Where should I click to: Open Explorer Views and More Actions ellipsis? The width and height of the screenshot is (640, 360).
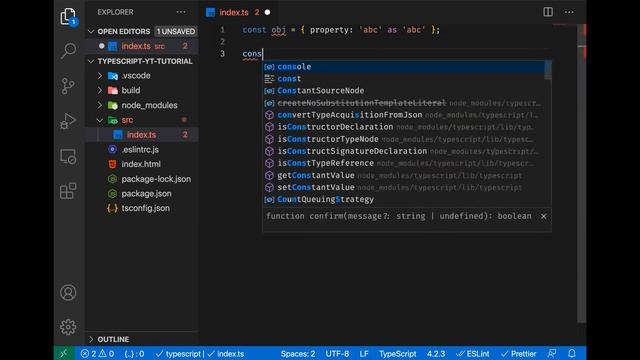click(x=181, y=12)
